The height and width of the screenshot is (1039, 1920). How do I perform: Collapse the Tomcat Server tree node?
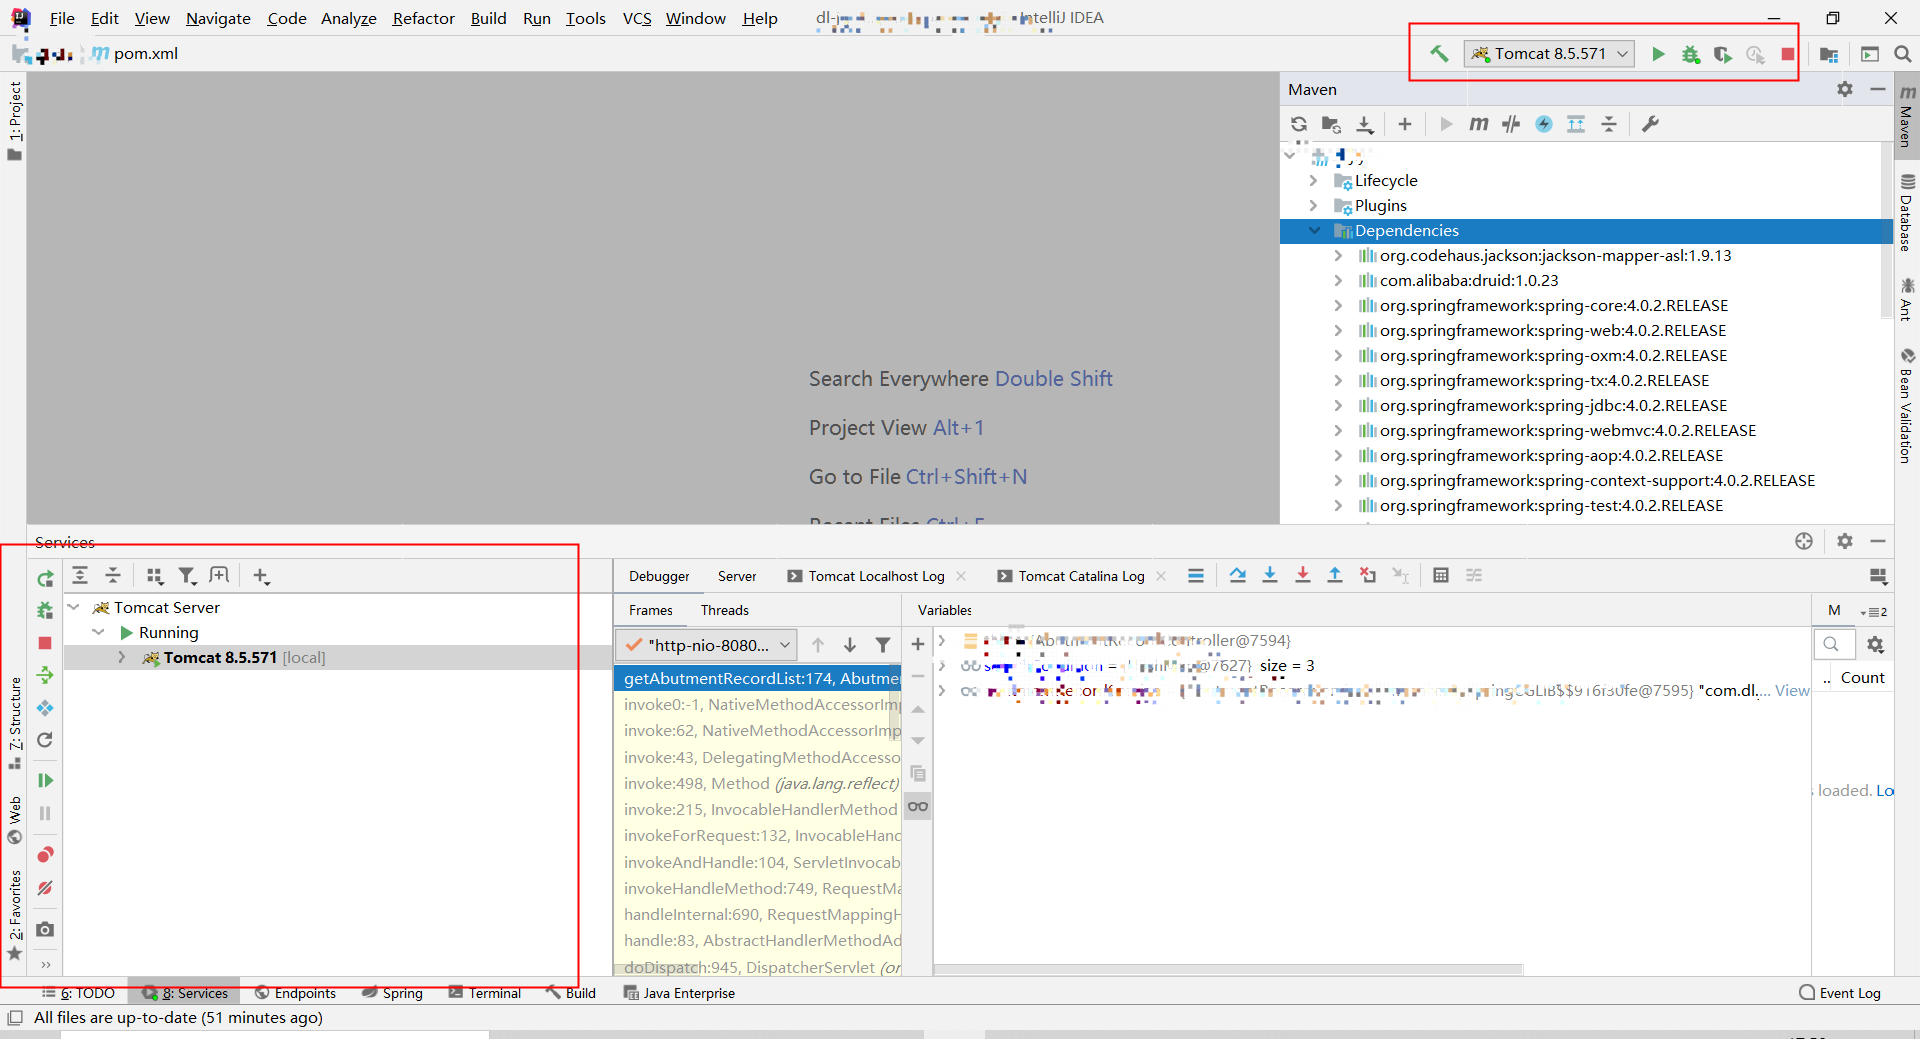point(74,607)
